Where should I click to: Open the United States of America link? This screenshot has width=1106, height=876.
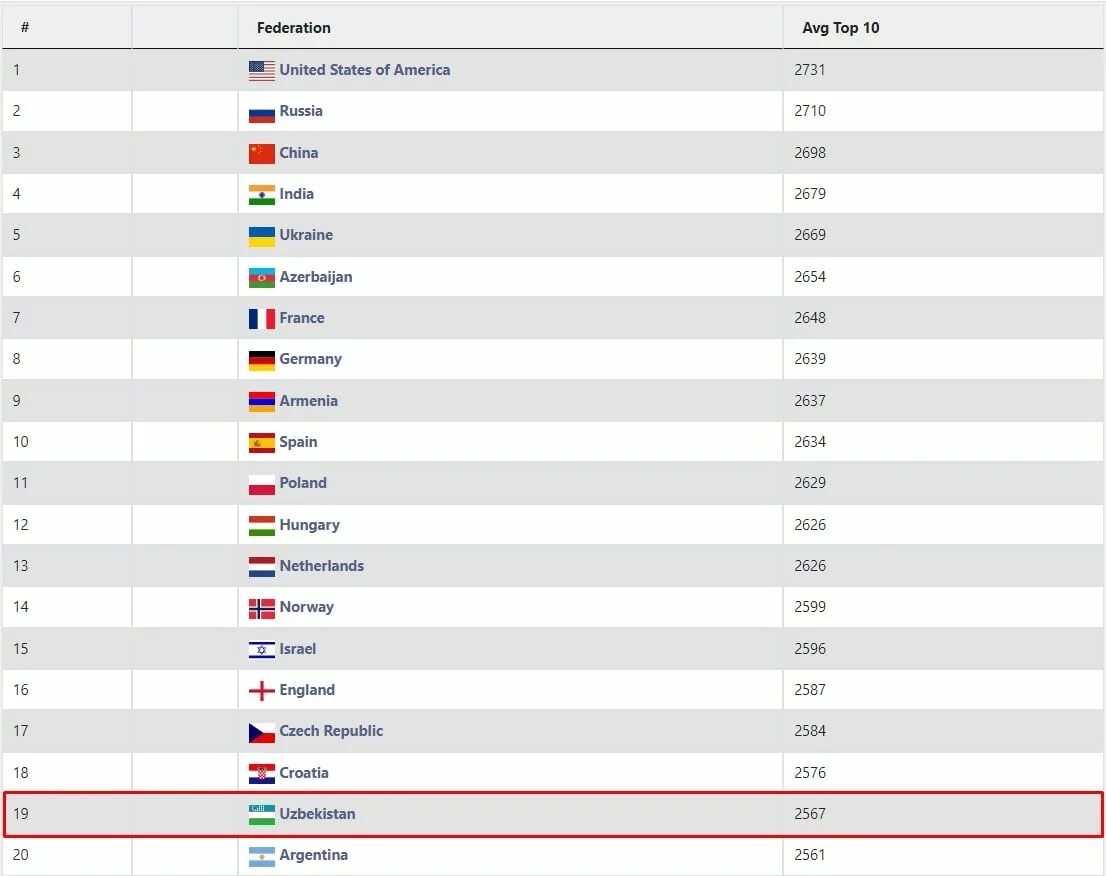365,70
